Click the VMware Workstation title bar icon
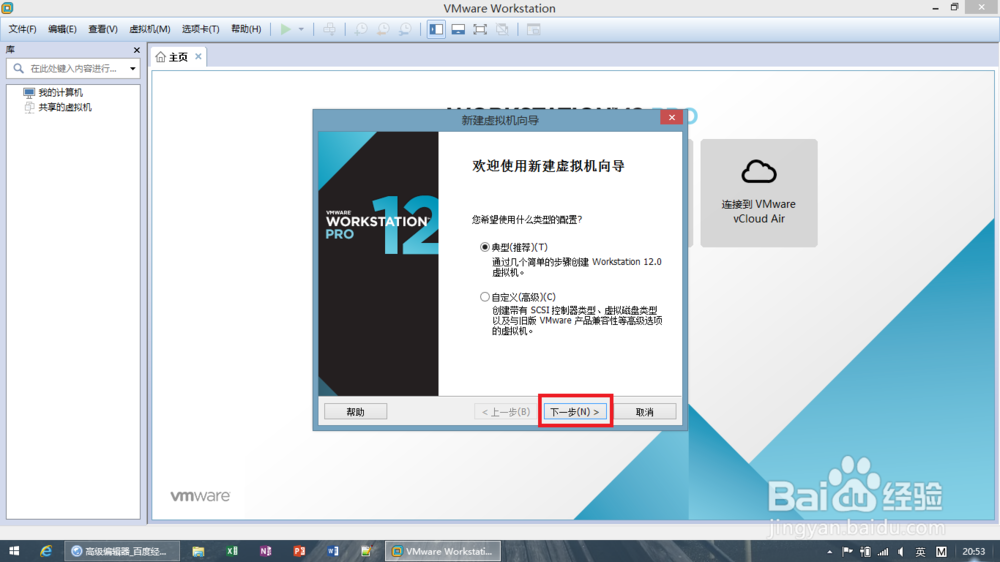Screen dimensions: 1000x562 tap(8, 8)
